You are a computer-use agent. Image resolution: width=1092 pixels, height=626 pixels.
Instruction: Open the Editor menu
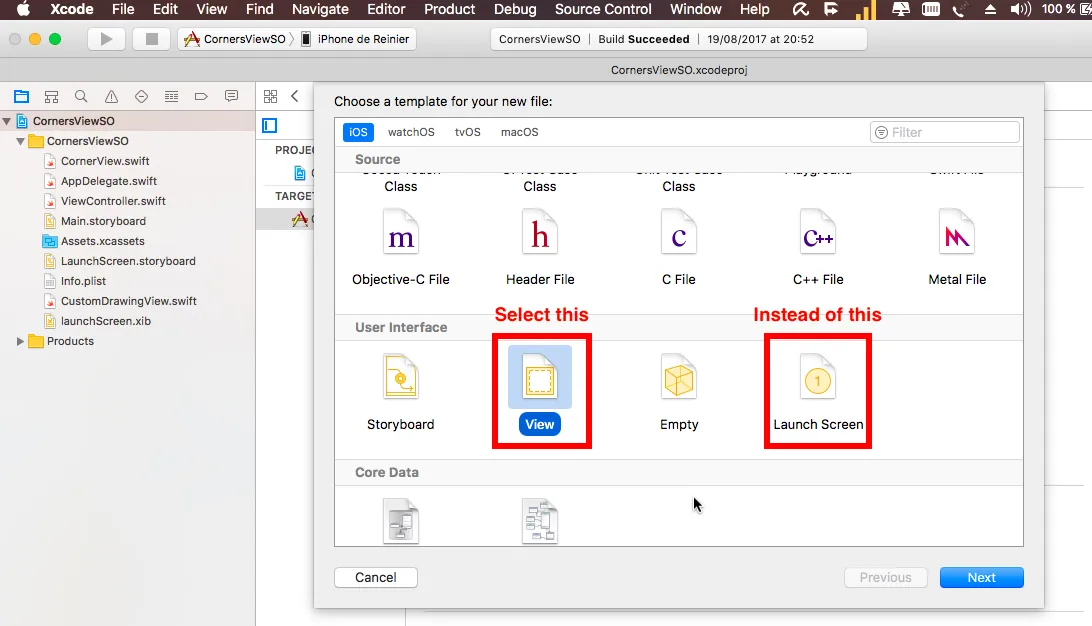tap(386, 9)
